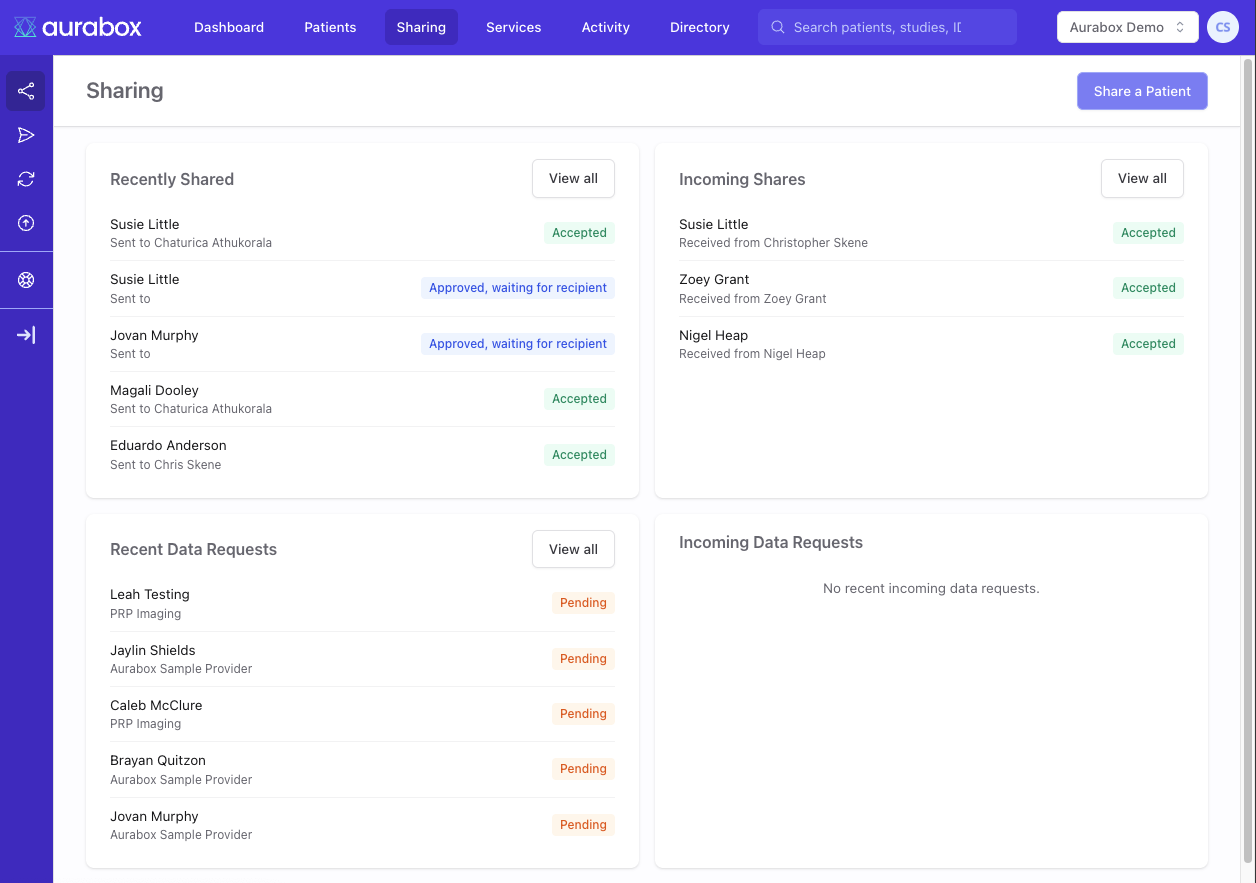View all Recently Shared items

pyautogui.click(x=573, y=179)
